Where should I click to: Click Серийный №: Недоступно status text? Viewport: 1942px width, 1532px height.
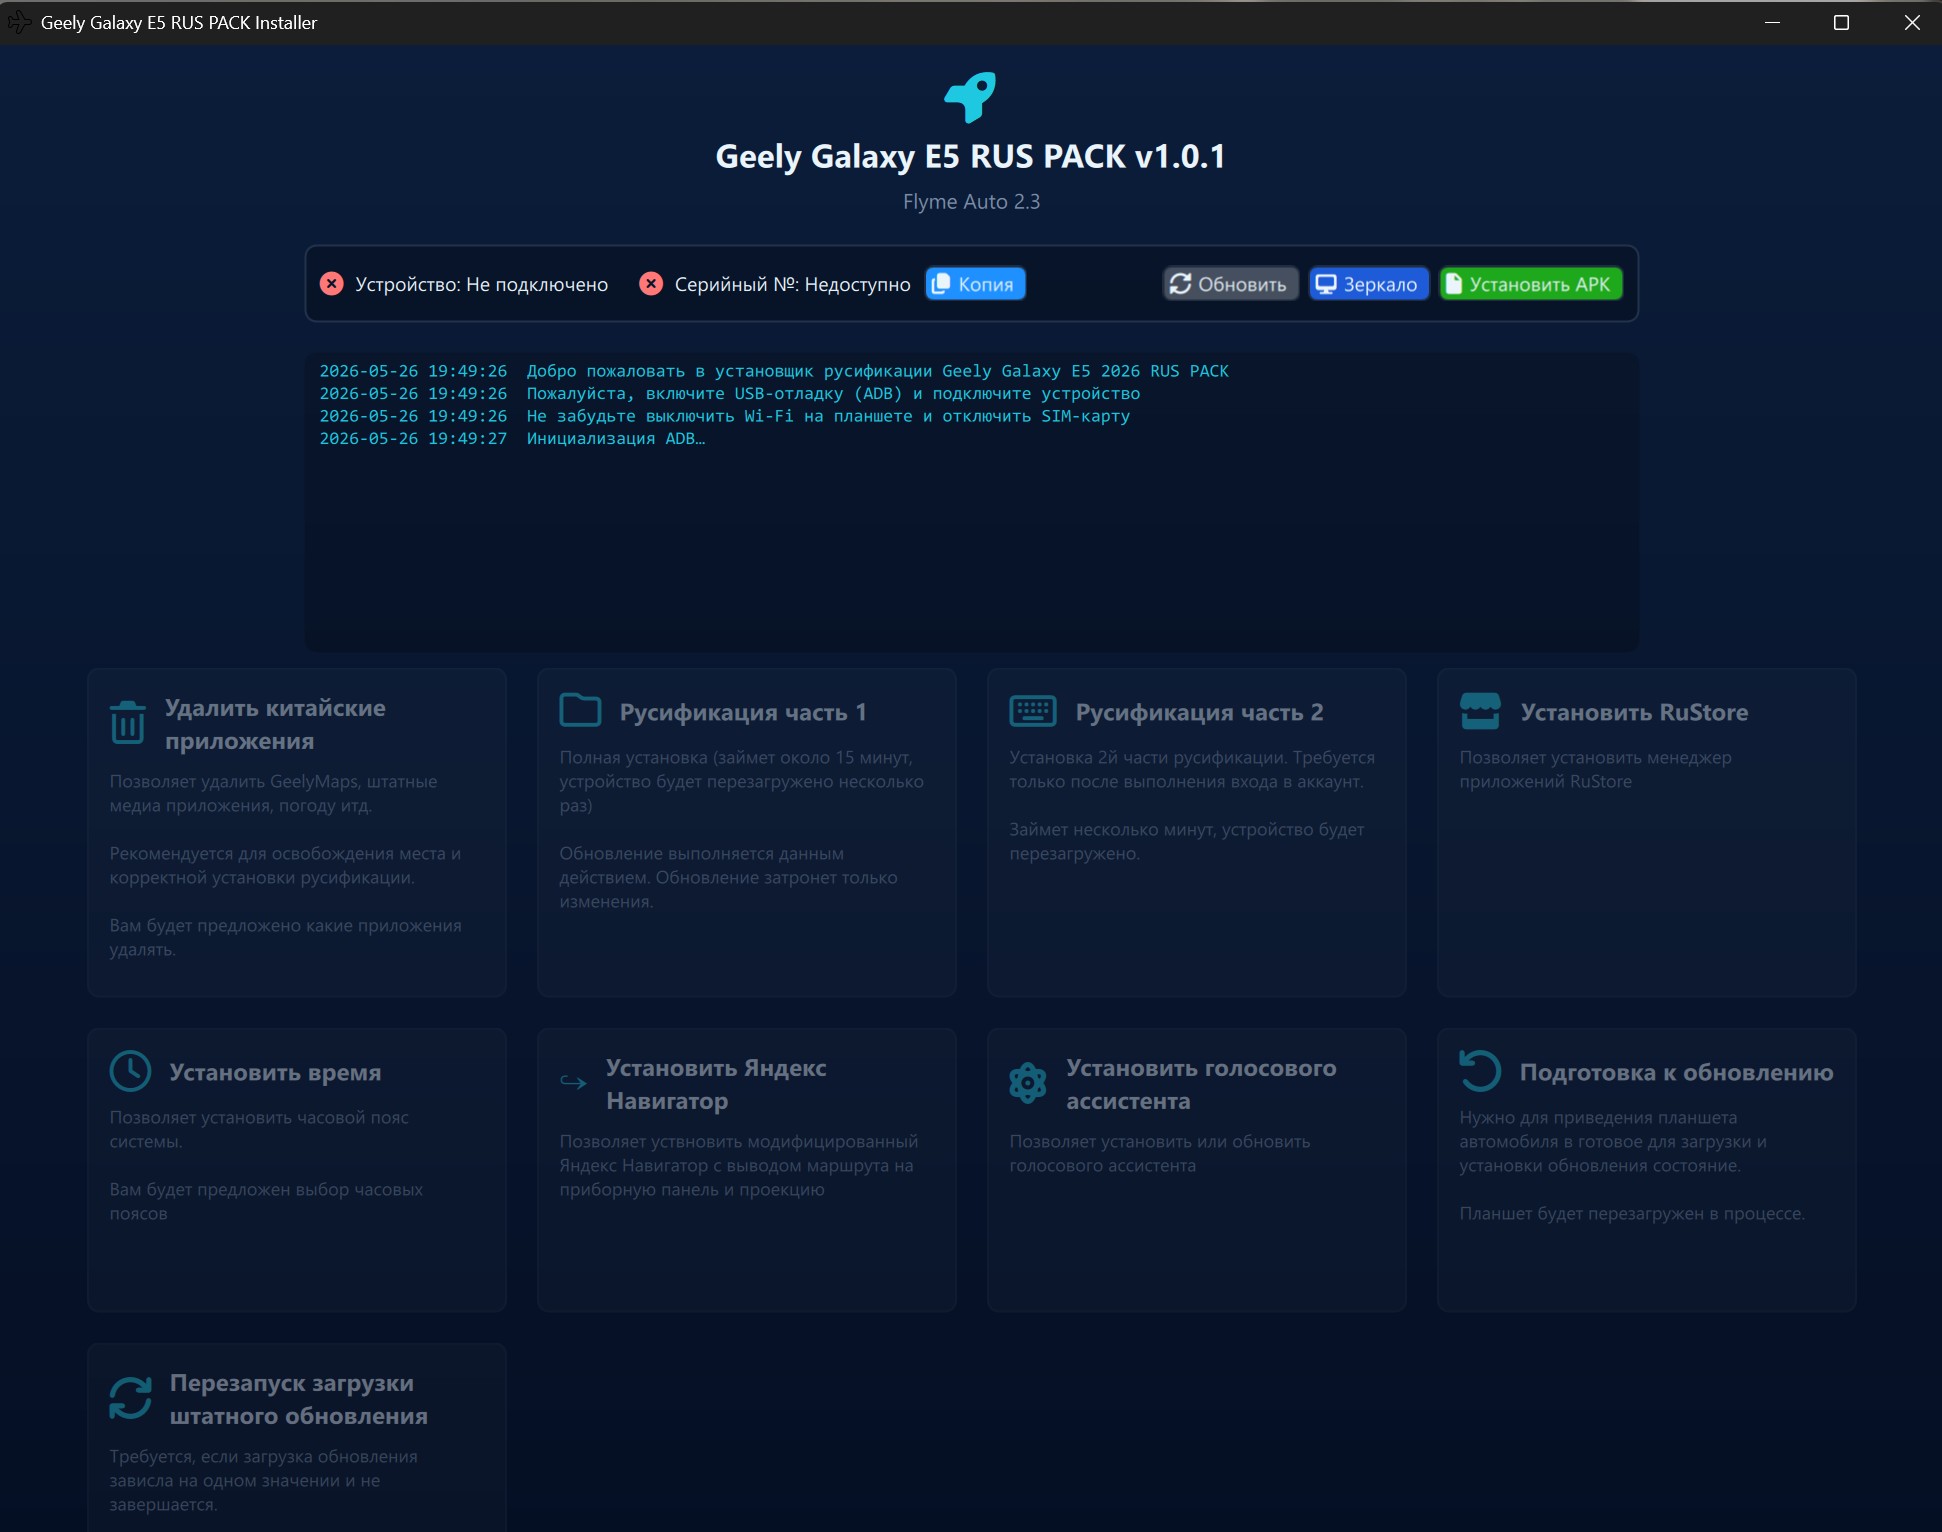(792, 284)
